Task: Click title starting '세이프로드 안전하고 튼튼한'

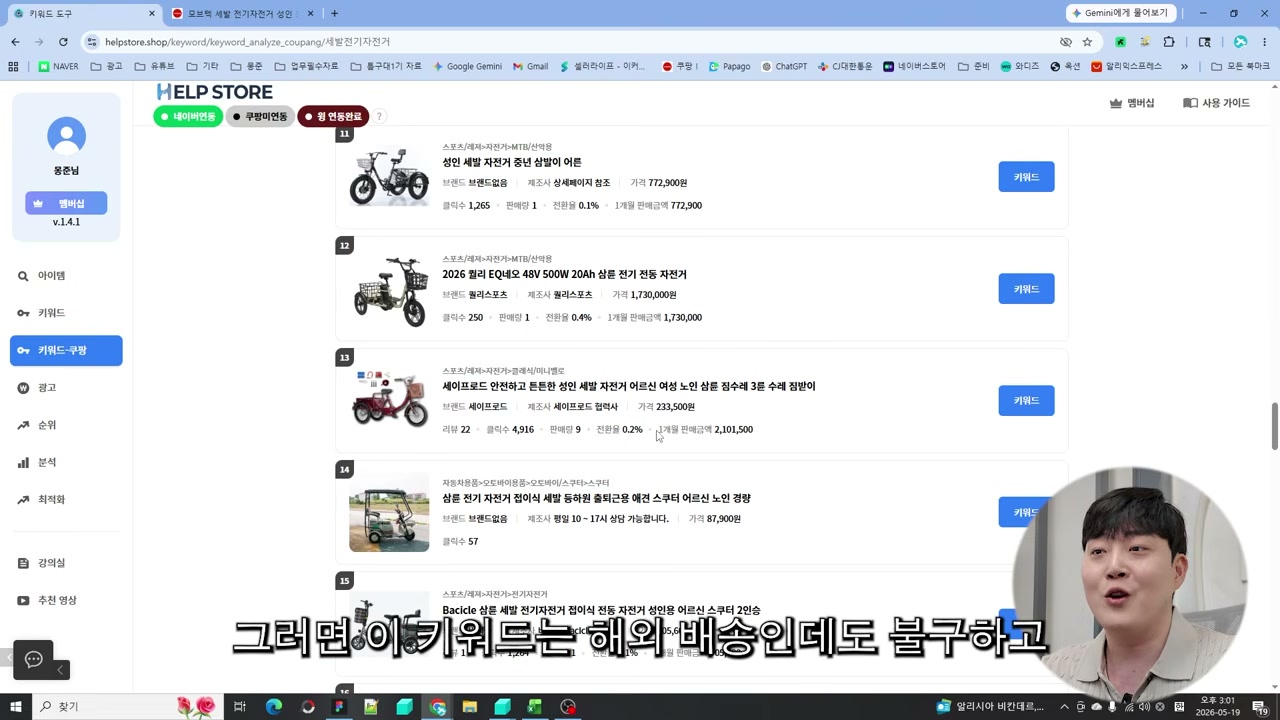Action: [629, 386]
